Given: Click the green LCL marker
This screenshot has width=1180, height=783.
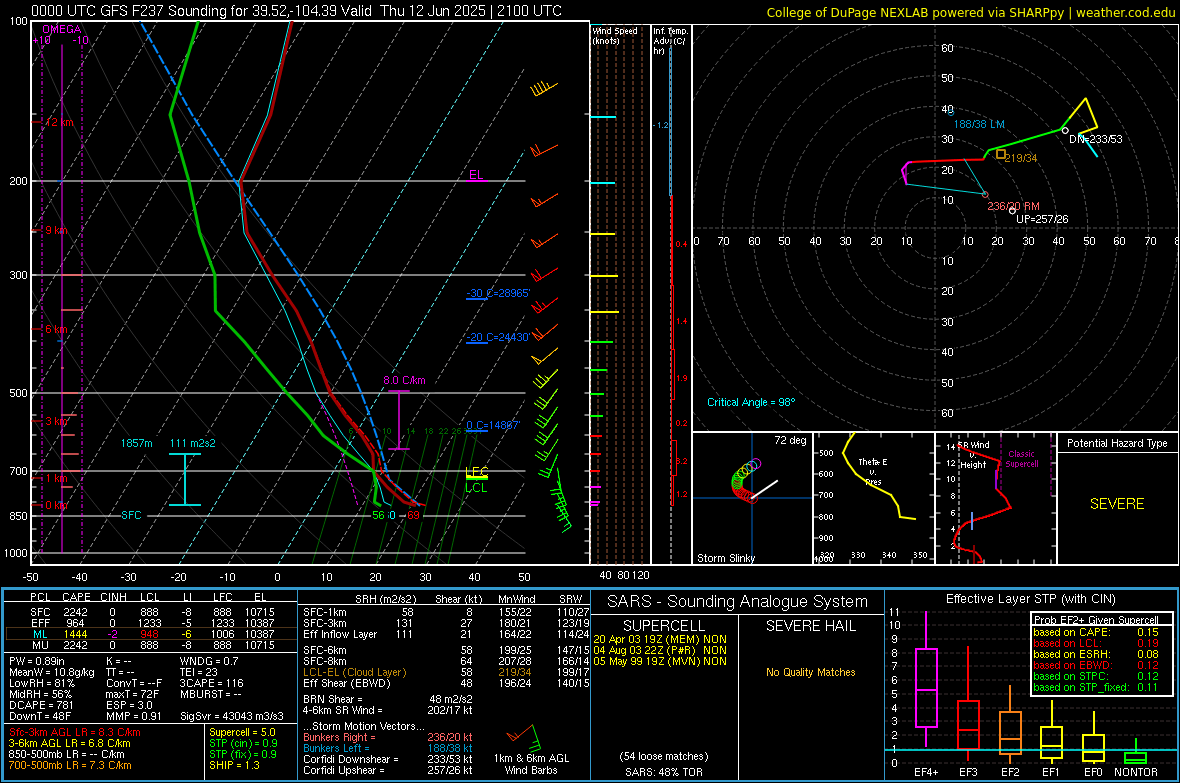Looking at the screenshot, I should [476, 488].
